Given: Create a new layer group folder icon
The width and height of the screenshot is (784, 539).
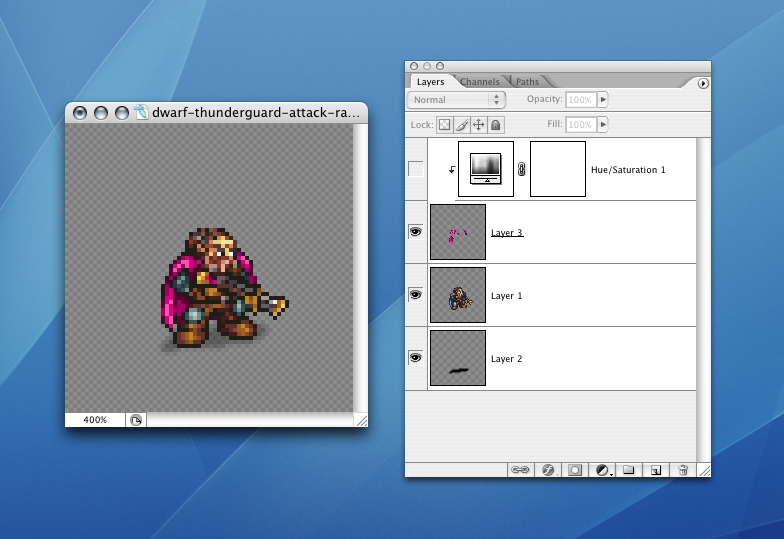Looking at the screenshot, I should tap(628, 470).
